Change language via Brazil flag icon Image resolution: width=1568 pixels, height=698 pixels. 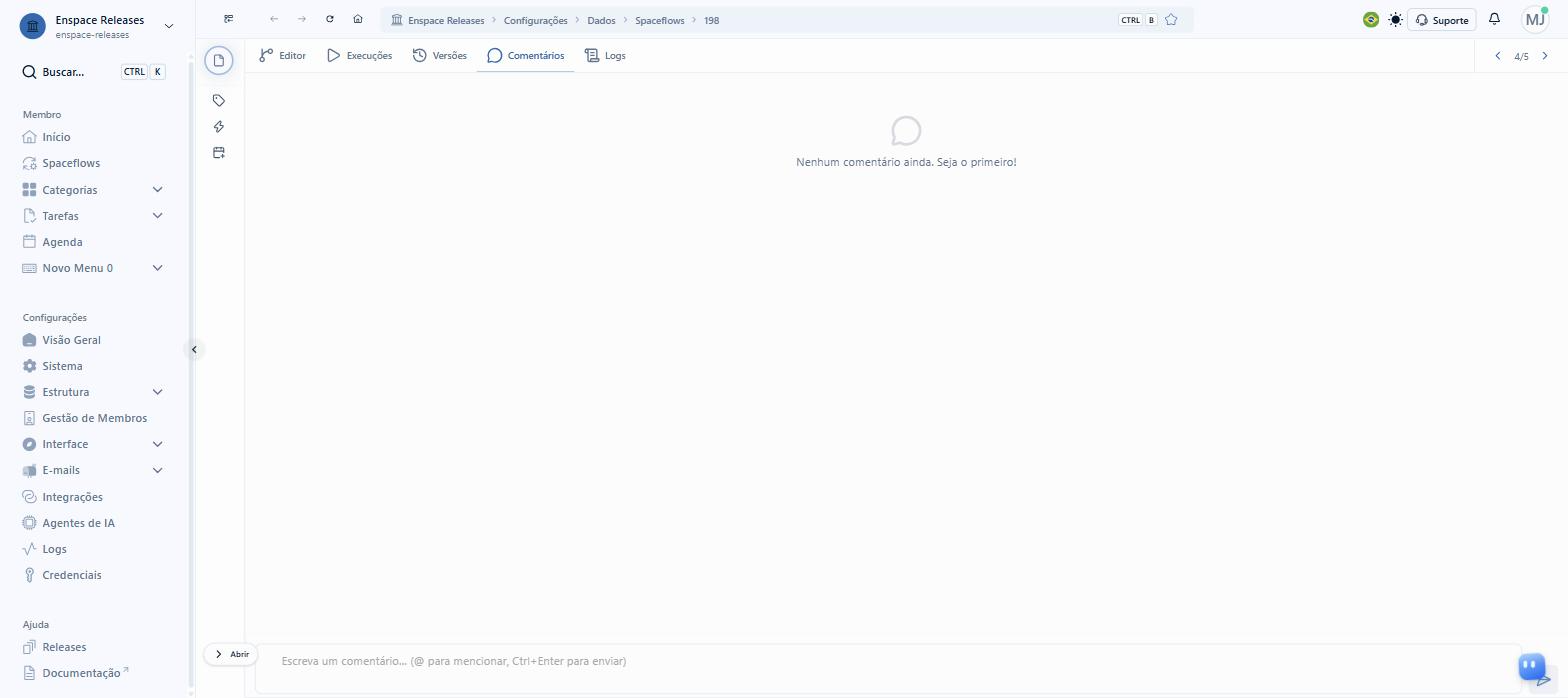pyautogui.click(x=1371, y=19)
